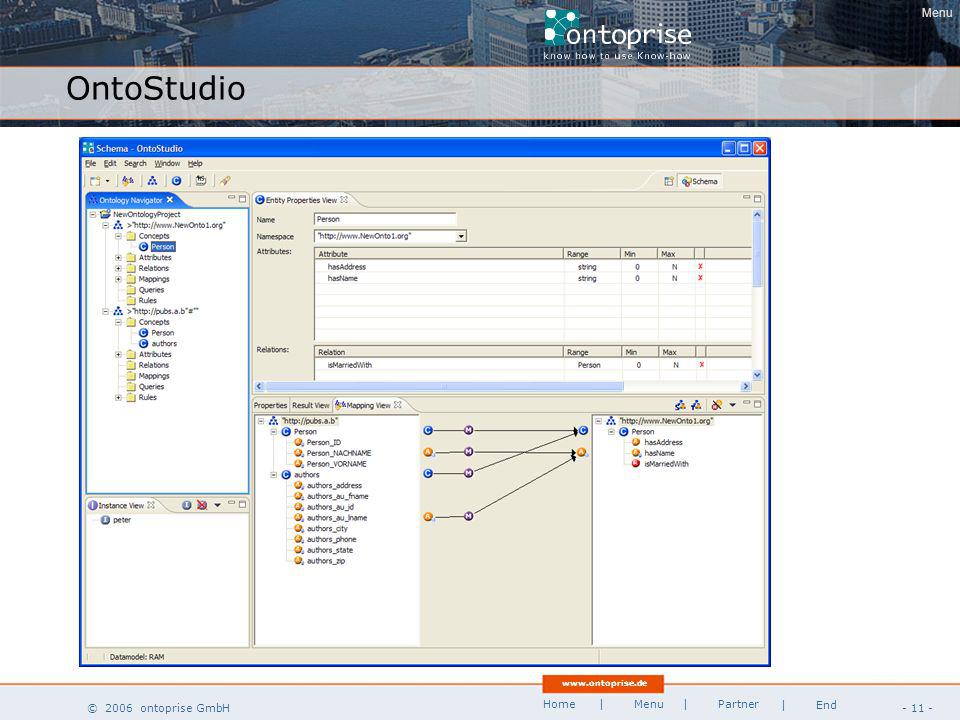Click crossed-out instance icon in Instance View
960x720 pixels.
[201, 505]
